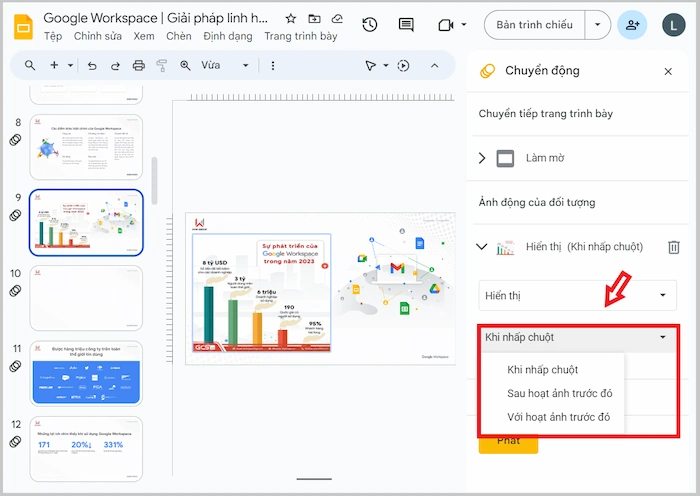Viewport: 700px width, 496px height.
Task: Open the Hiển thị animation type dropdown
Action: pos(577,296)
